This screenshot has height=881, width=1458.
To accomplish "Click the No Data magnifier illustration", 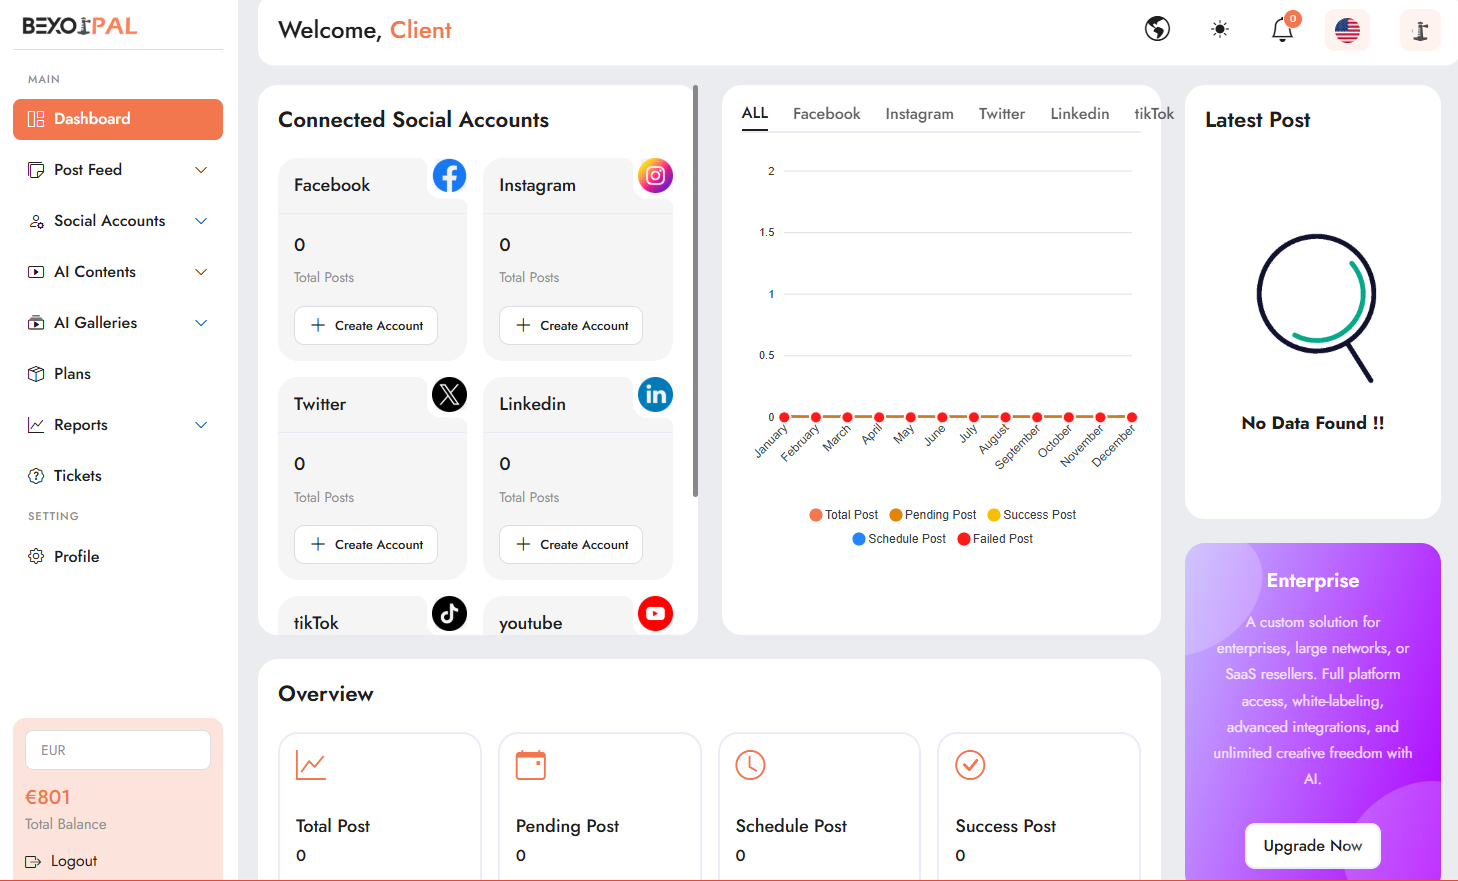I will [x=1316, y=307].
